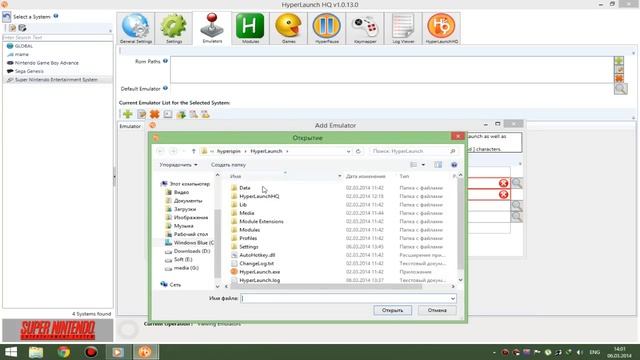Open the Имя column filter dropdown
This screenshot has height=360, width=640.
point(340,176)
